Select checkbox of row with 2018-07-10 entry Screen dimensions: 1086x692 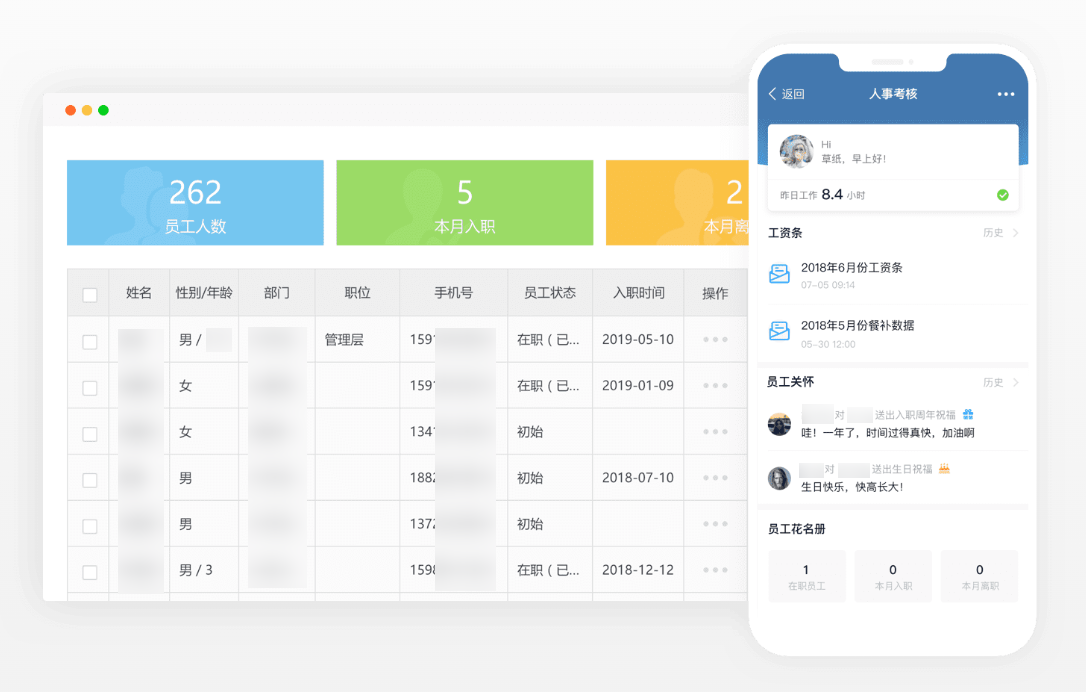click(x=90, y=479)
